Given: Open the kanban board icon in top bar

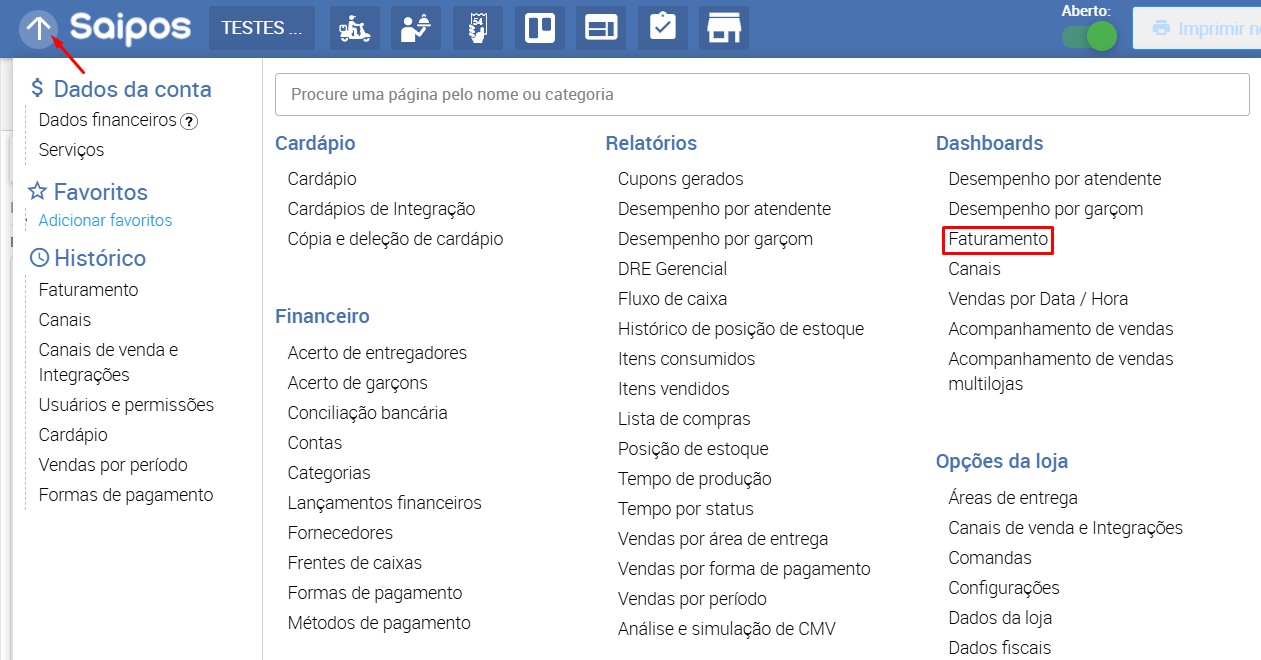Looking at the screenshot, I should tap(540, 28).
